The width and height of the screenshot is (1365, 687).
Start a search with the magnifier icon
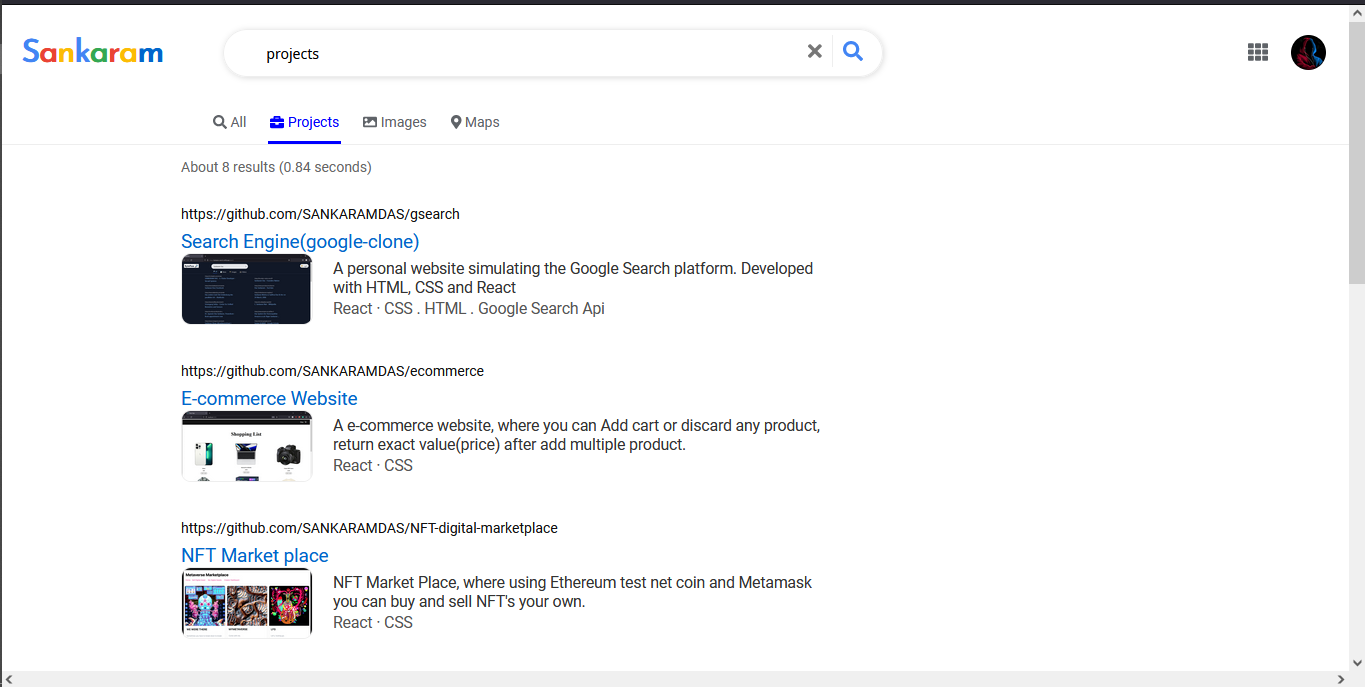[852, 50]
